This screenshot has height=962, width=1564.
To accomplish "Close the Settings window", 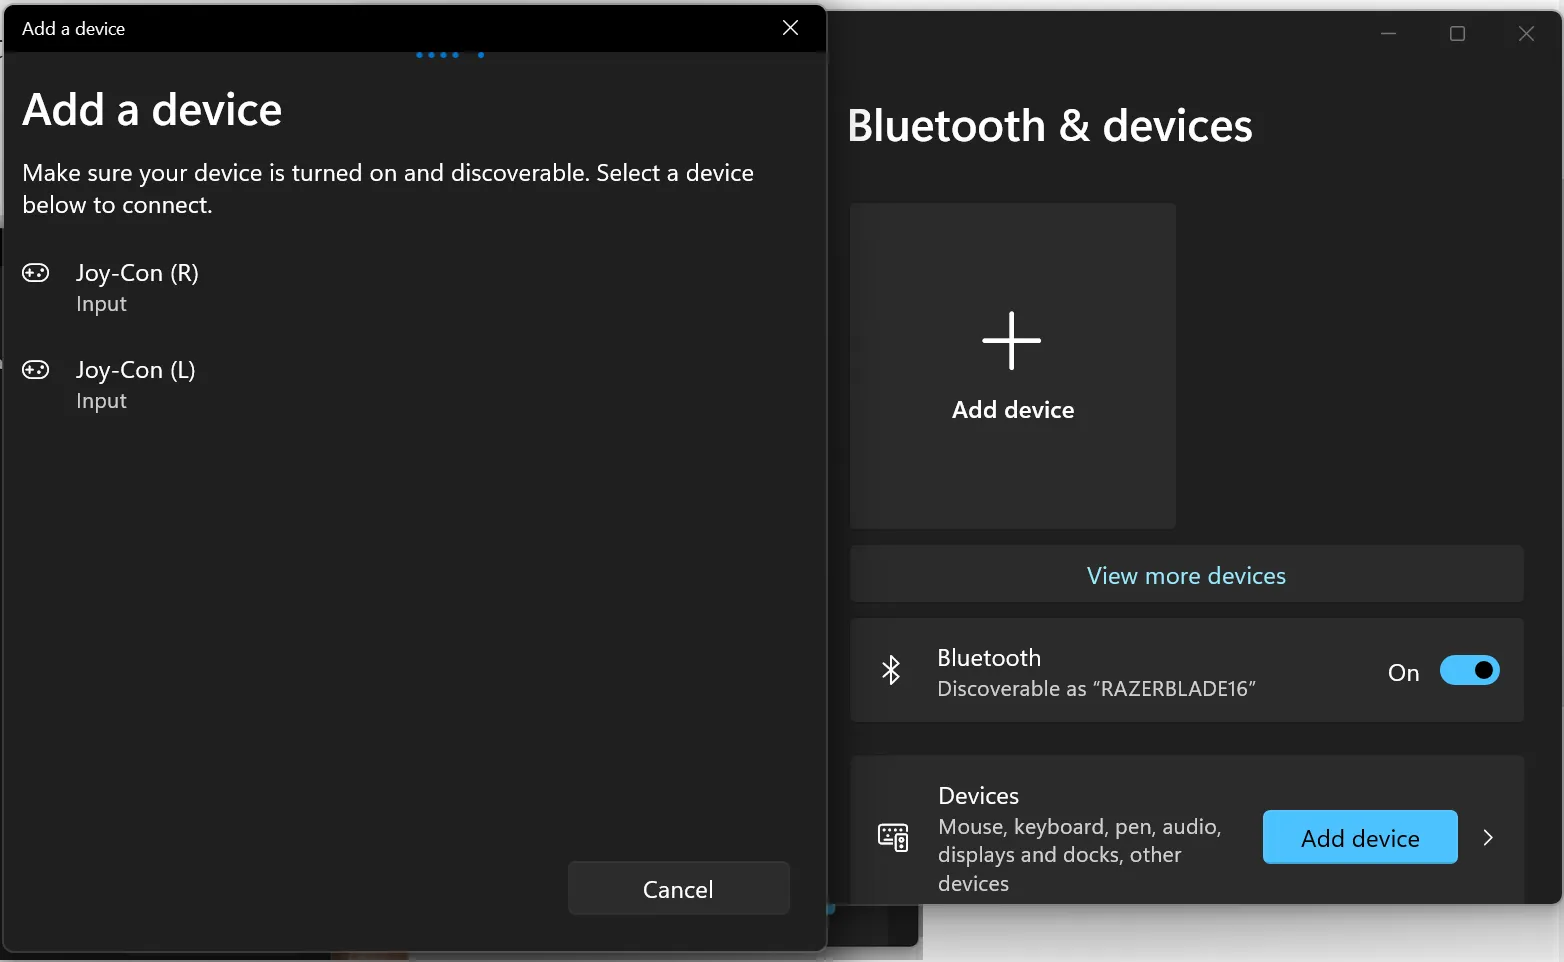I will click(1526, 34).
